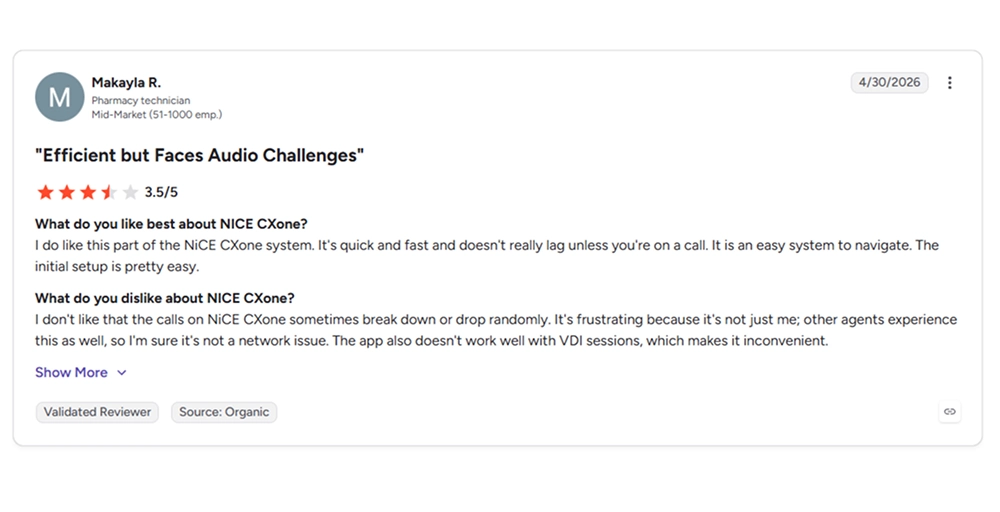Click the 4/30/2026 date label
The width and height of the screenshot is (1000, 512).
tap(890, 82)
